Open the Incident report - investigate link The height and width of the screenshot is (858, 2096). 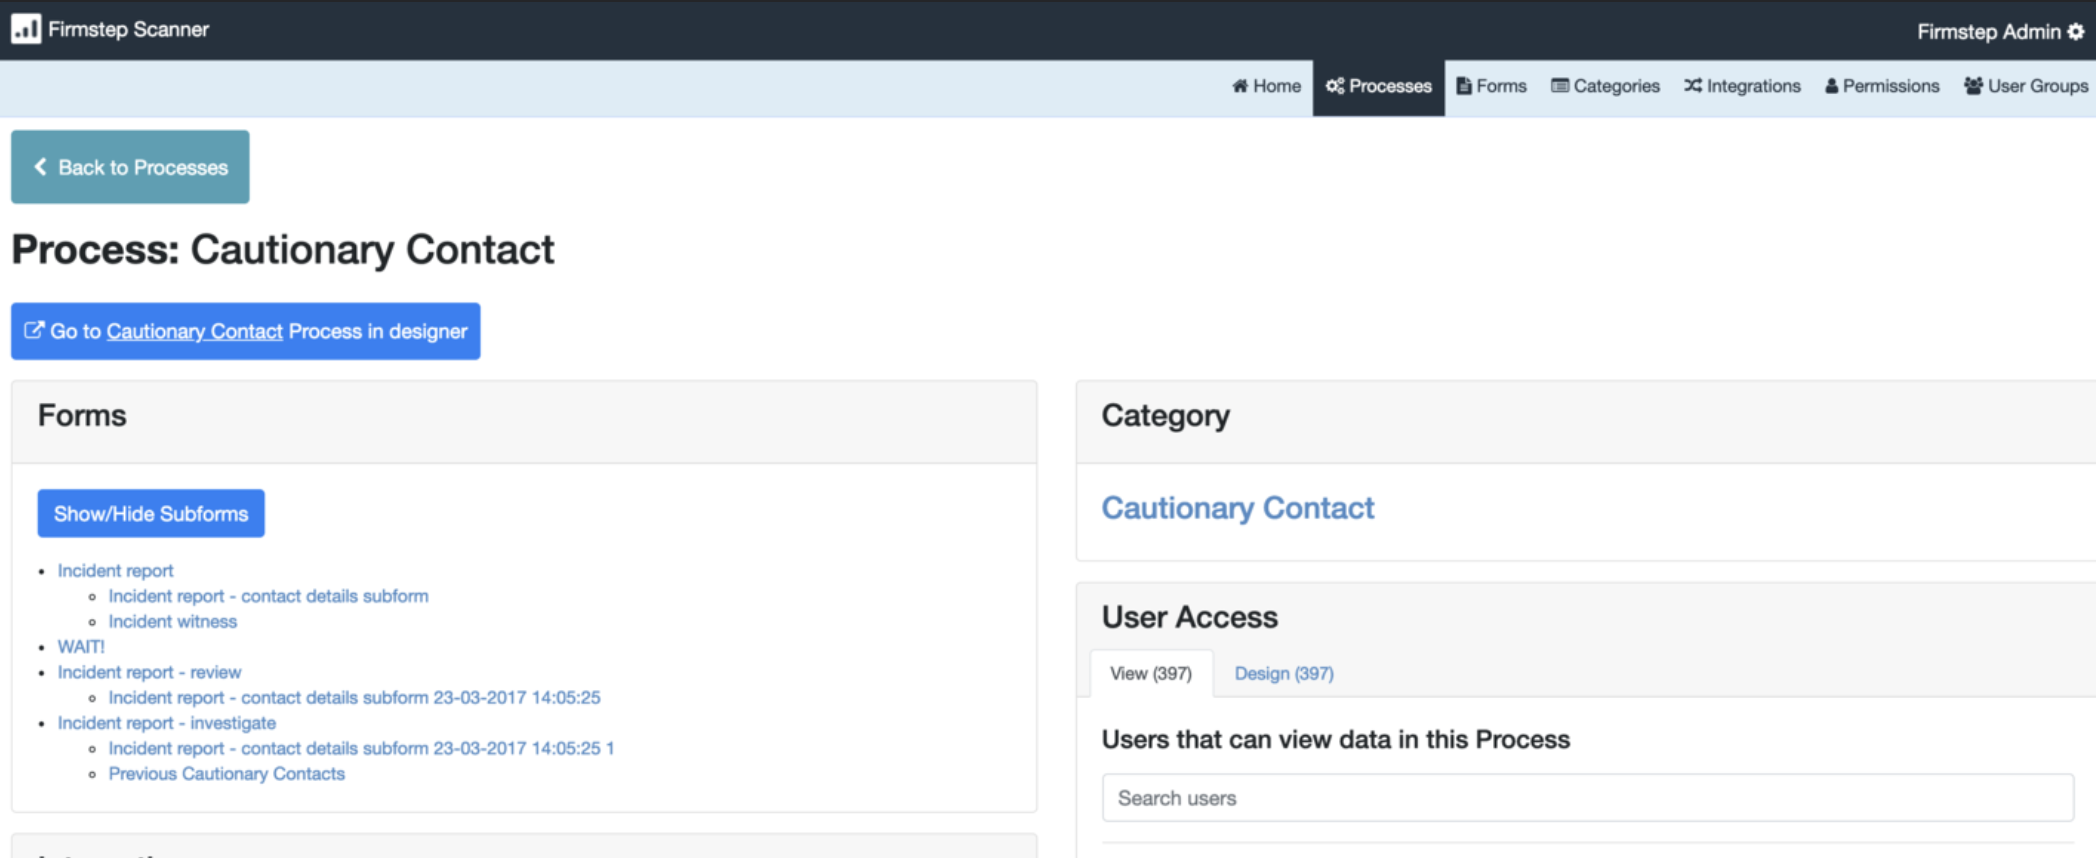pyautogui.click(x=166, y=723)
